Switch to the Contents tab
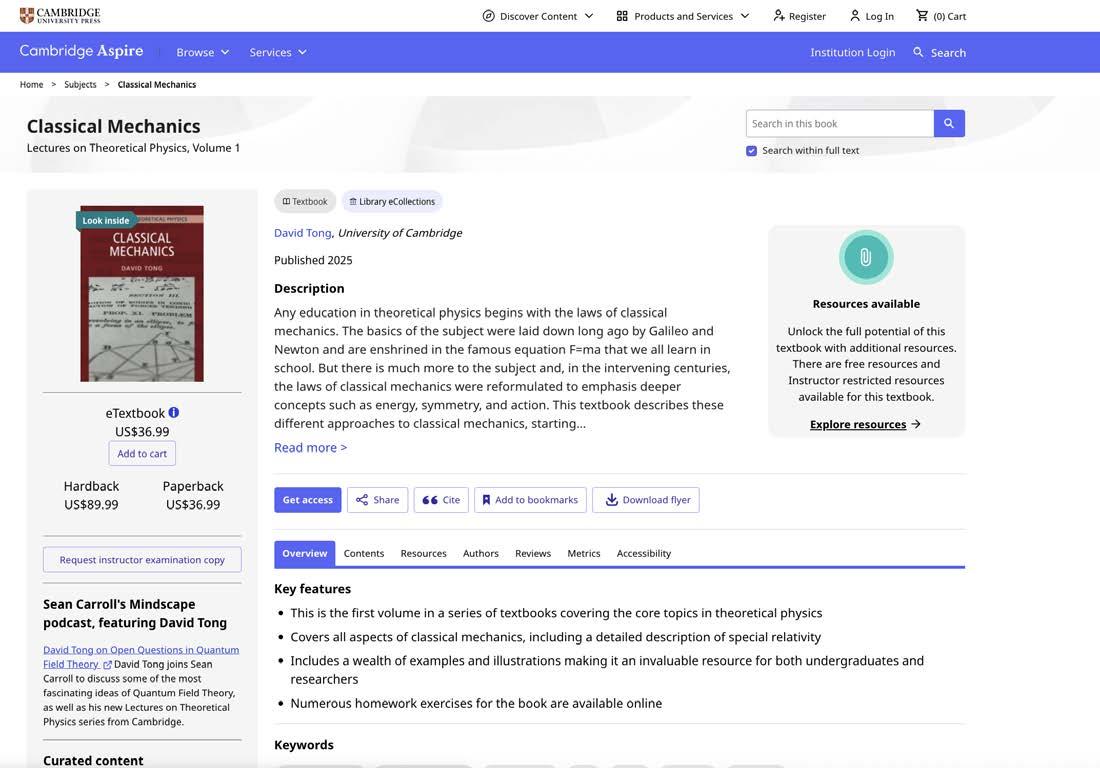The width and height of the screenshot is (1100, 768). (x=364, y=553)
